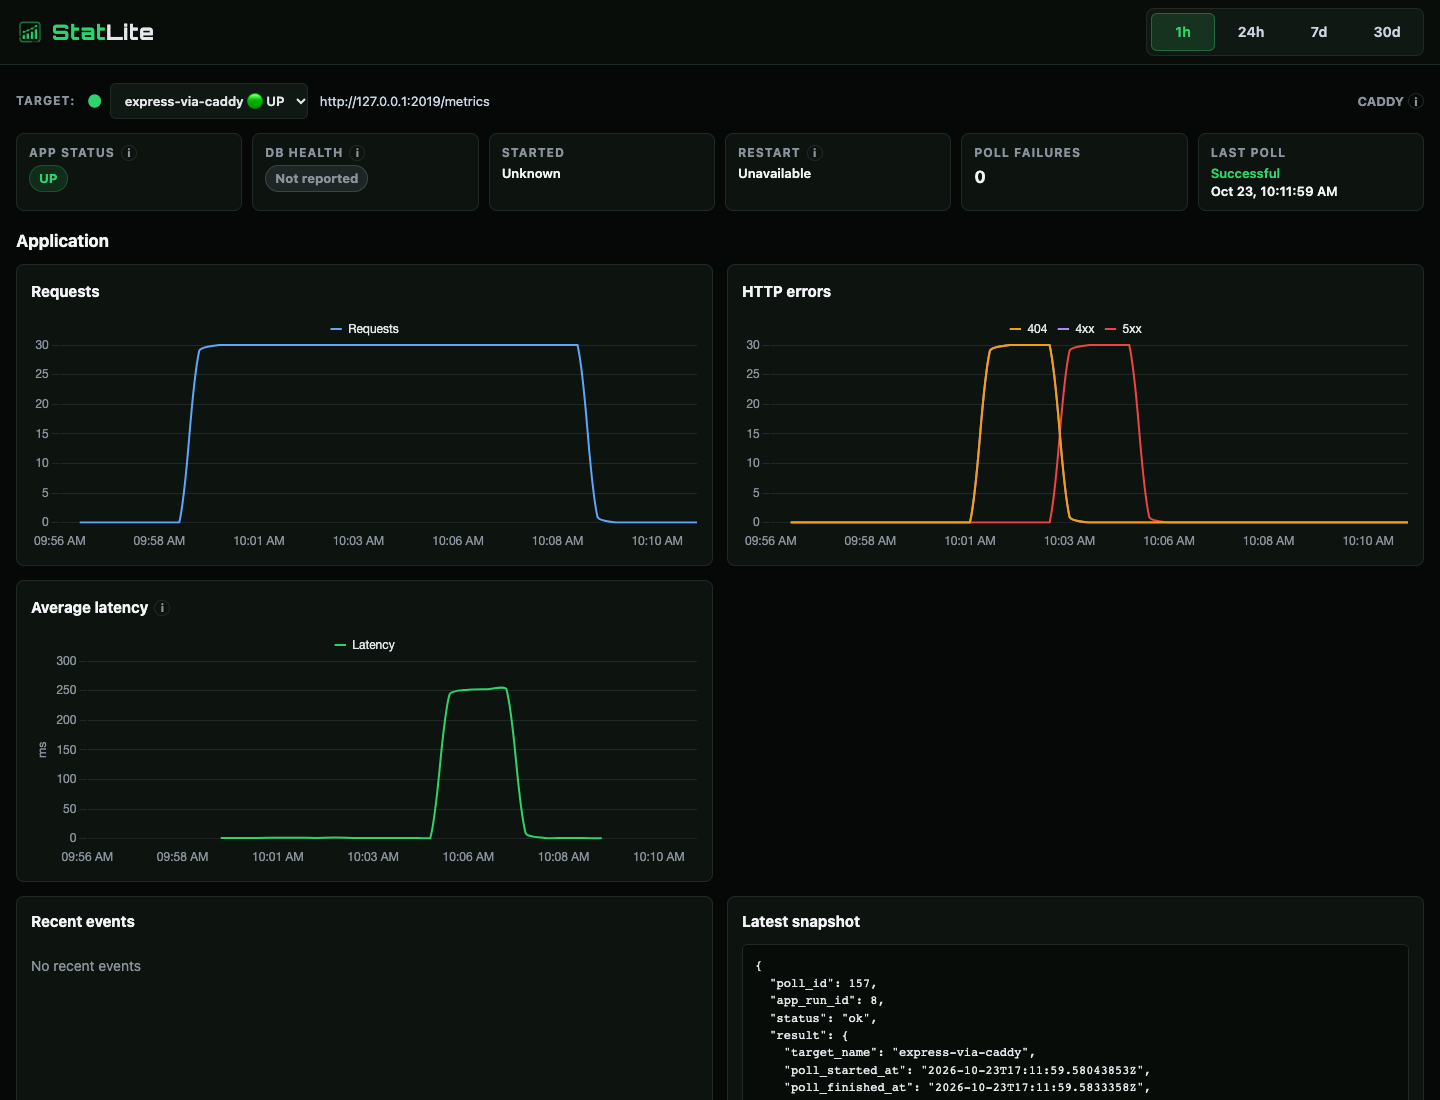Screen dimensions: 1440x1100
Task: Switch to 7d time range
Action: click(1319, 32)
